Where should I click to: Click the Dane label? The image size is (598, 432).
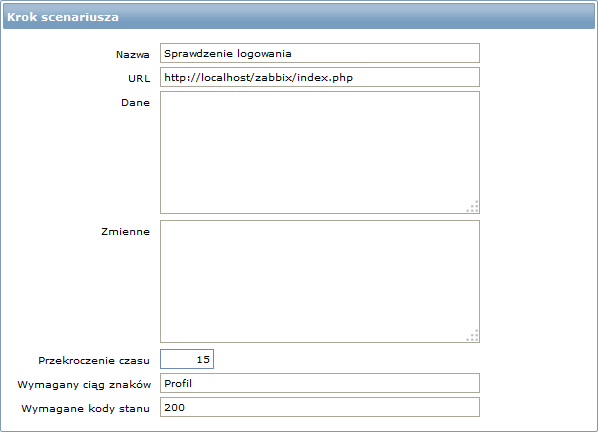[135, 103]
